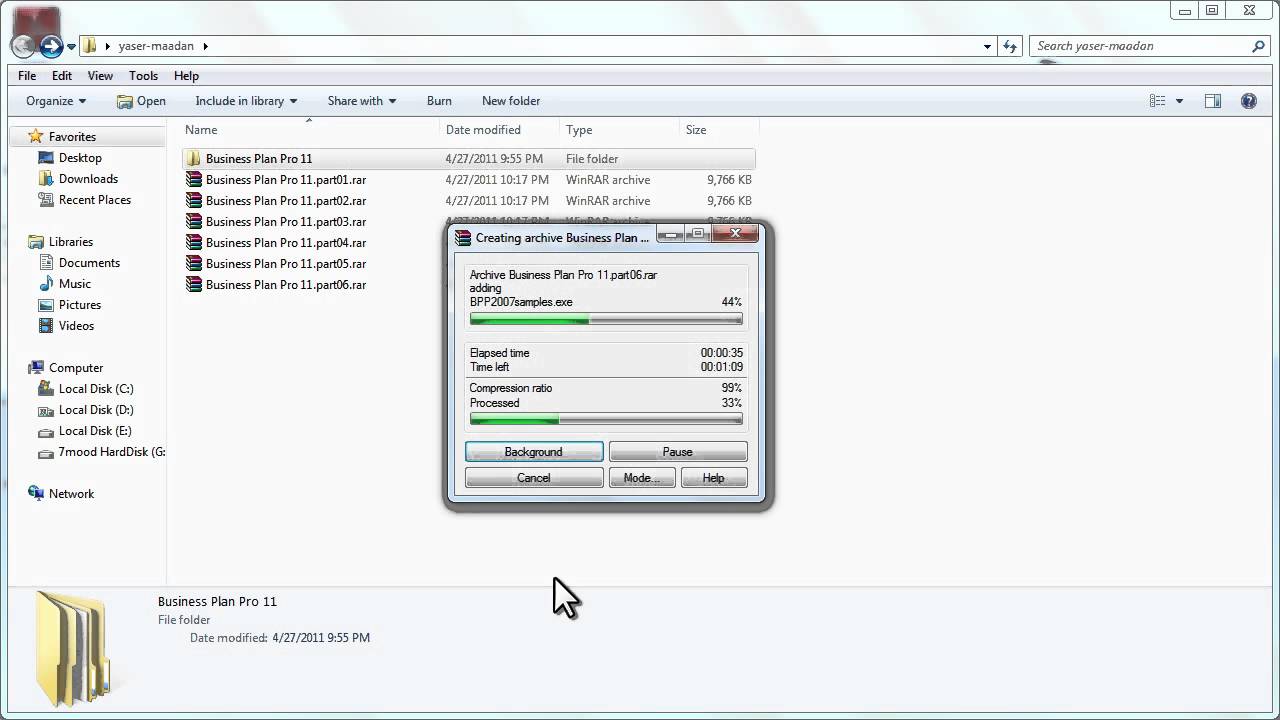
Task: Open the Videos library
Action: coord(76,326)
